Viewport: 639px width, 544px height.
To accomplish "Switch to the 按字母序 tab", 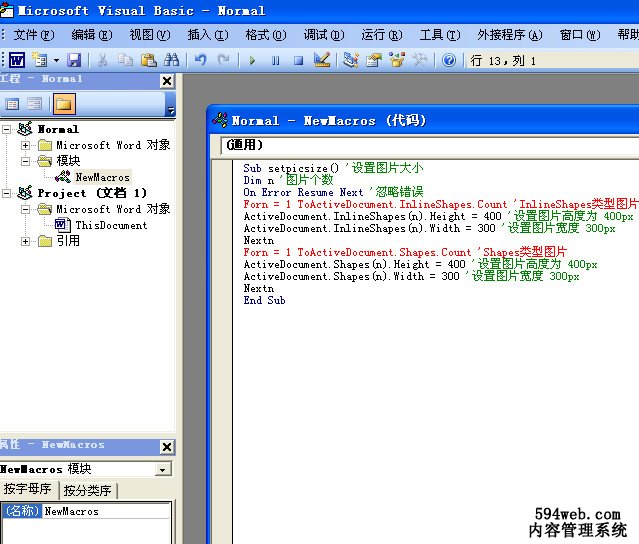I will tap(28, 489).
